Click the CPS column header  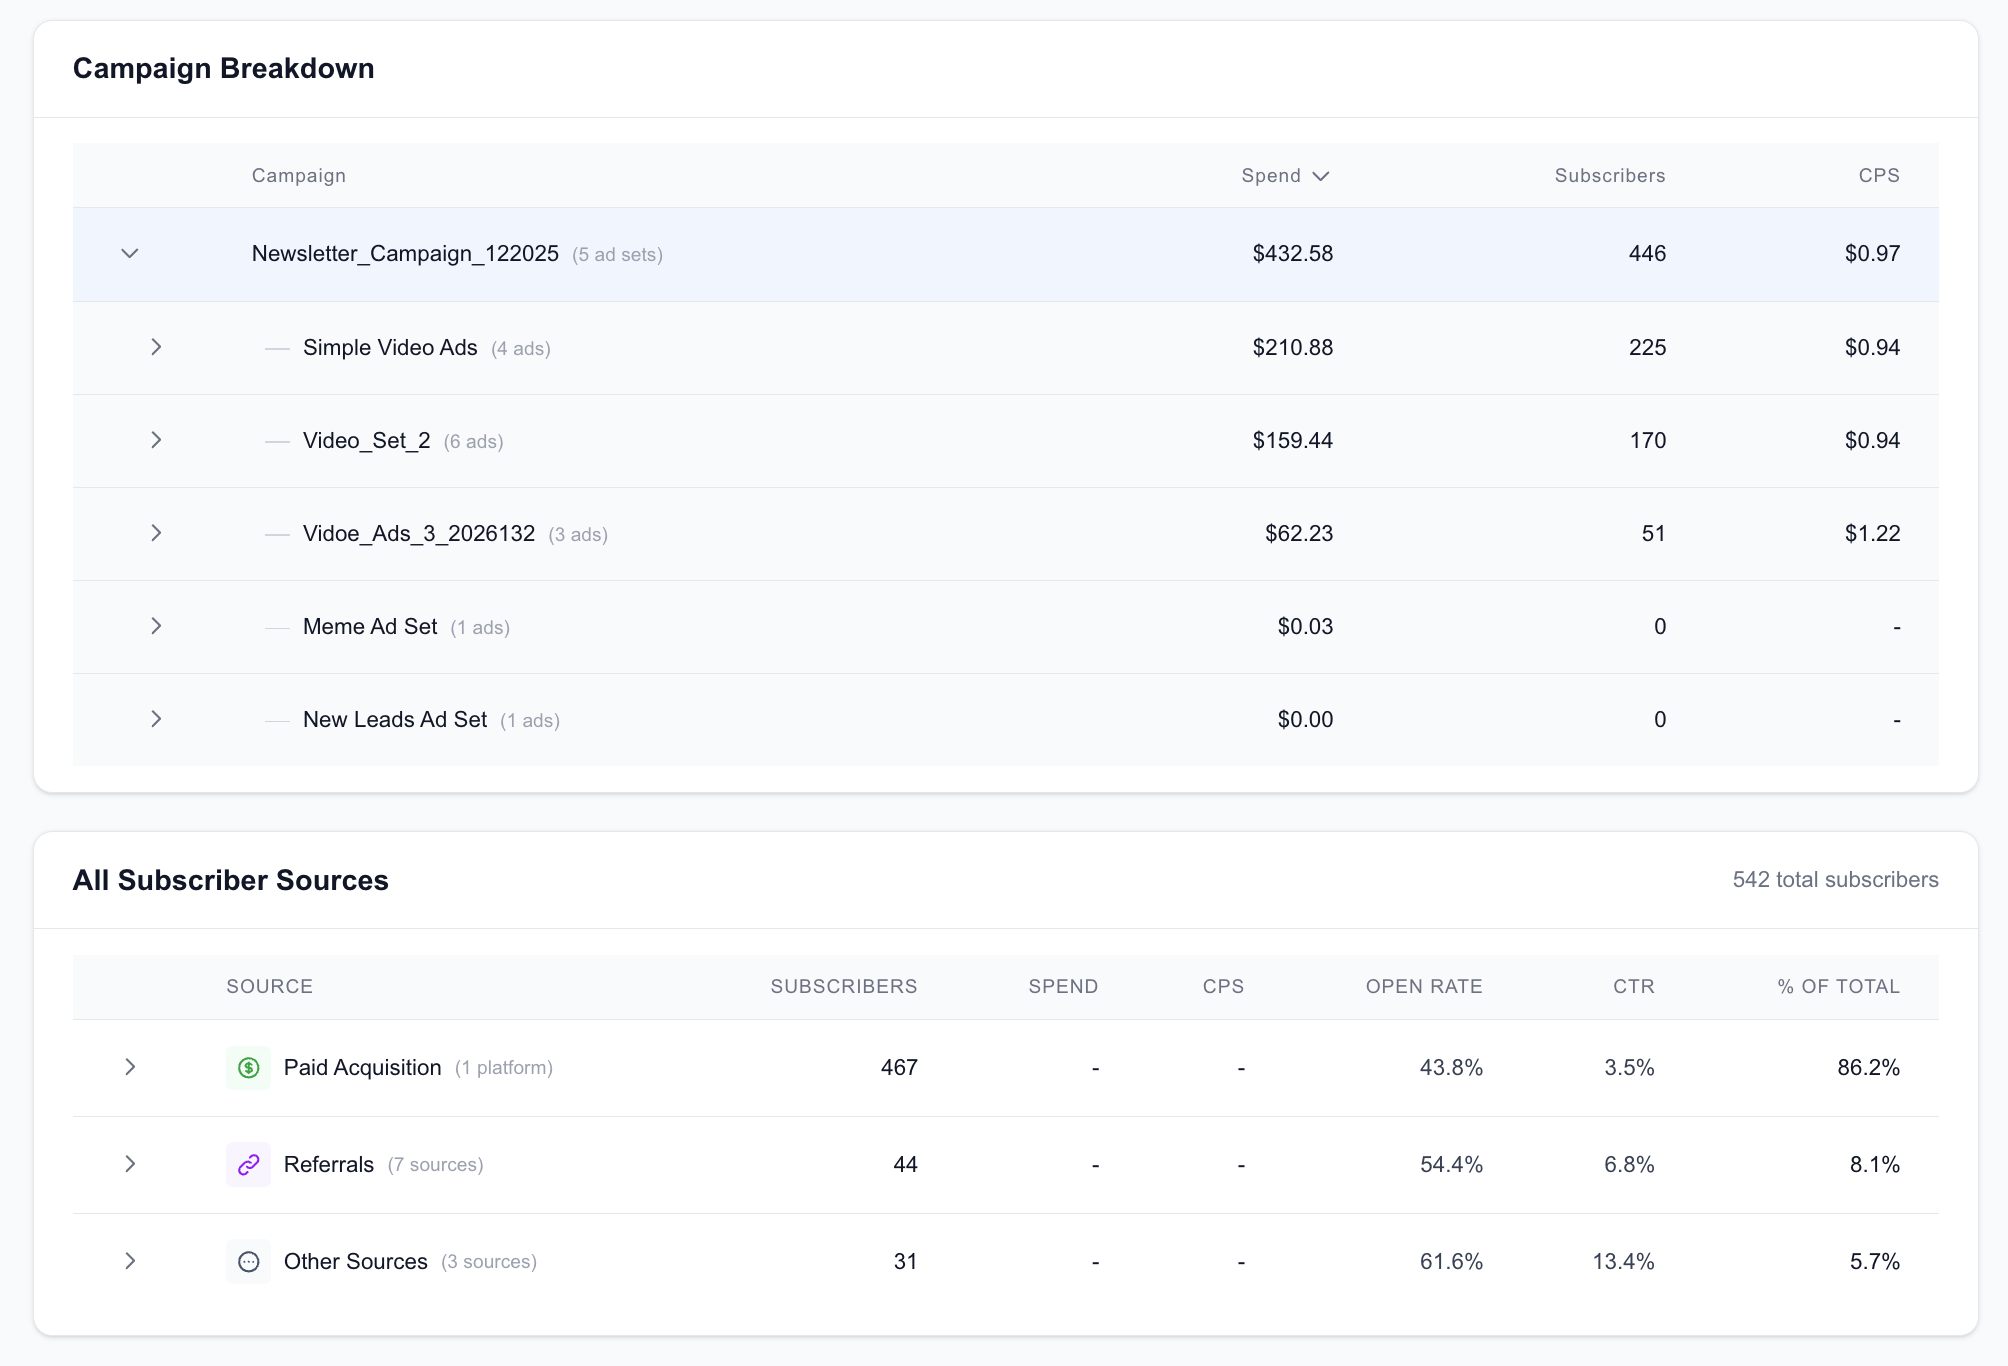(x=1879, y=175)
